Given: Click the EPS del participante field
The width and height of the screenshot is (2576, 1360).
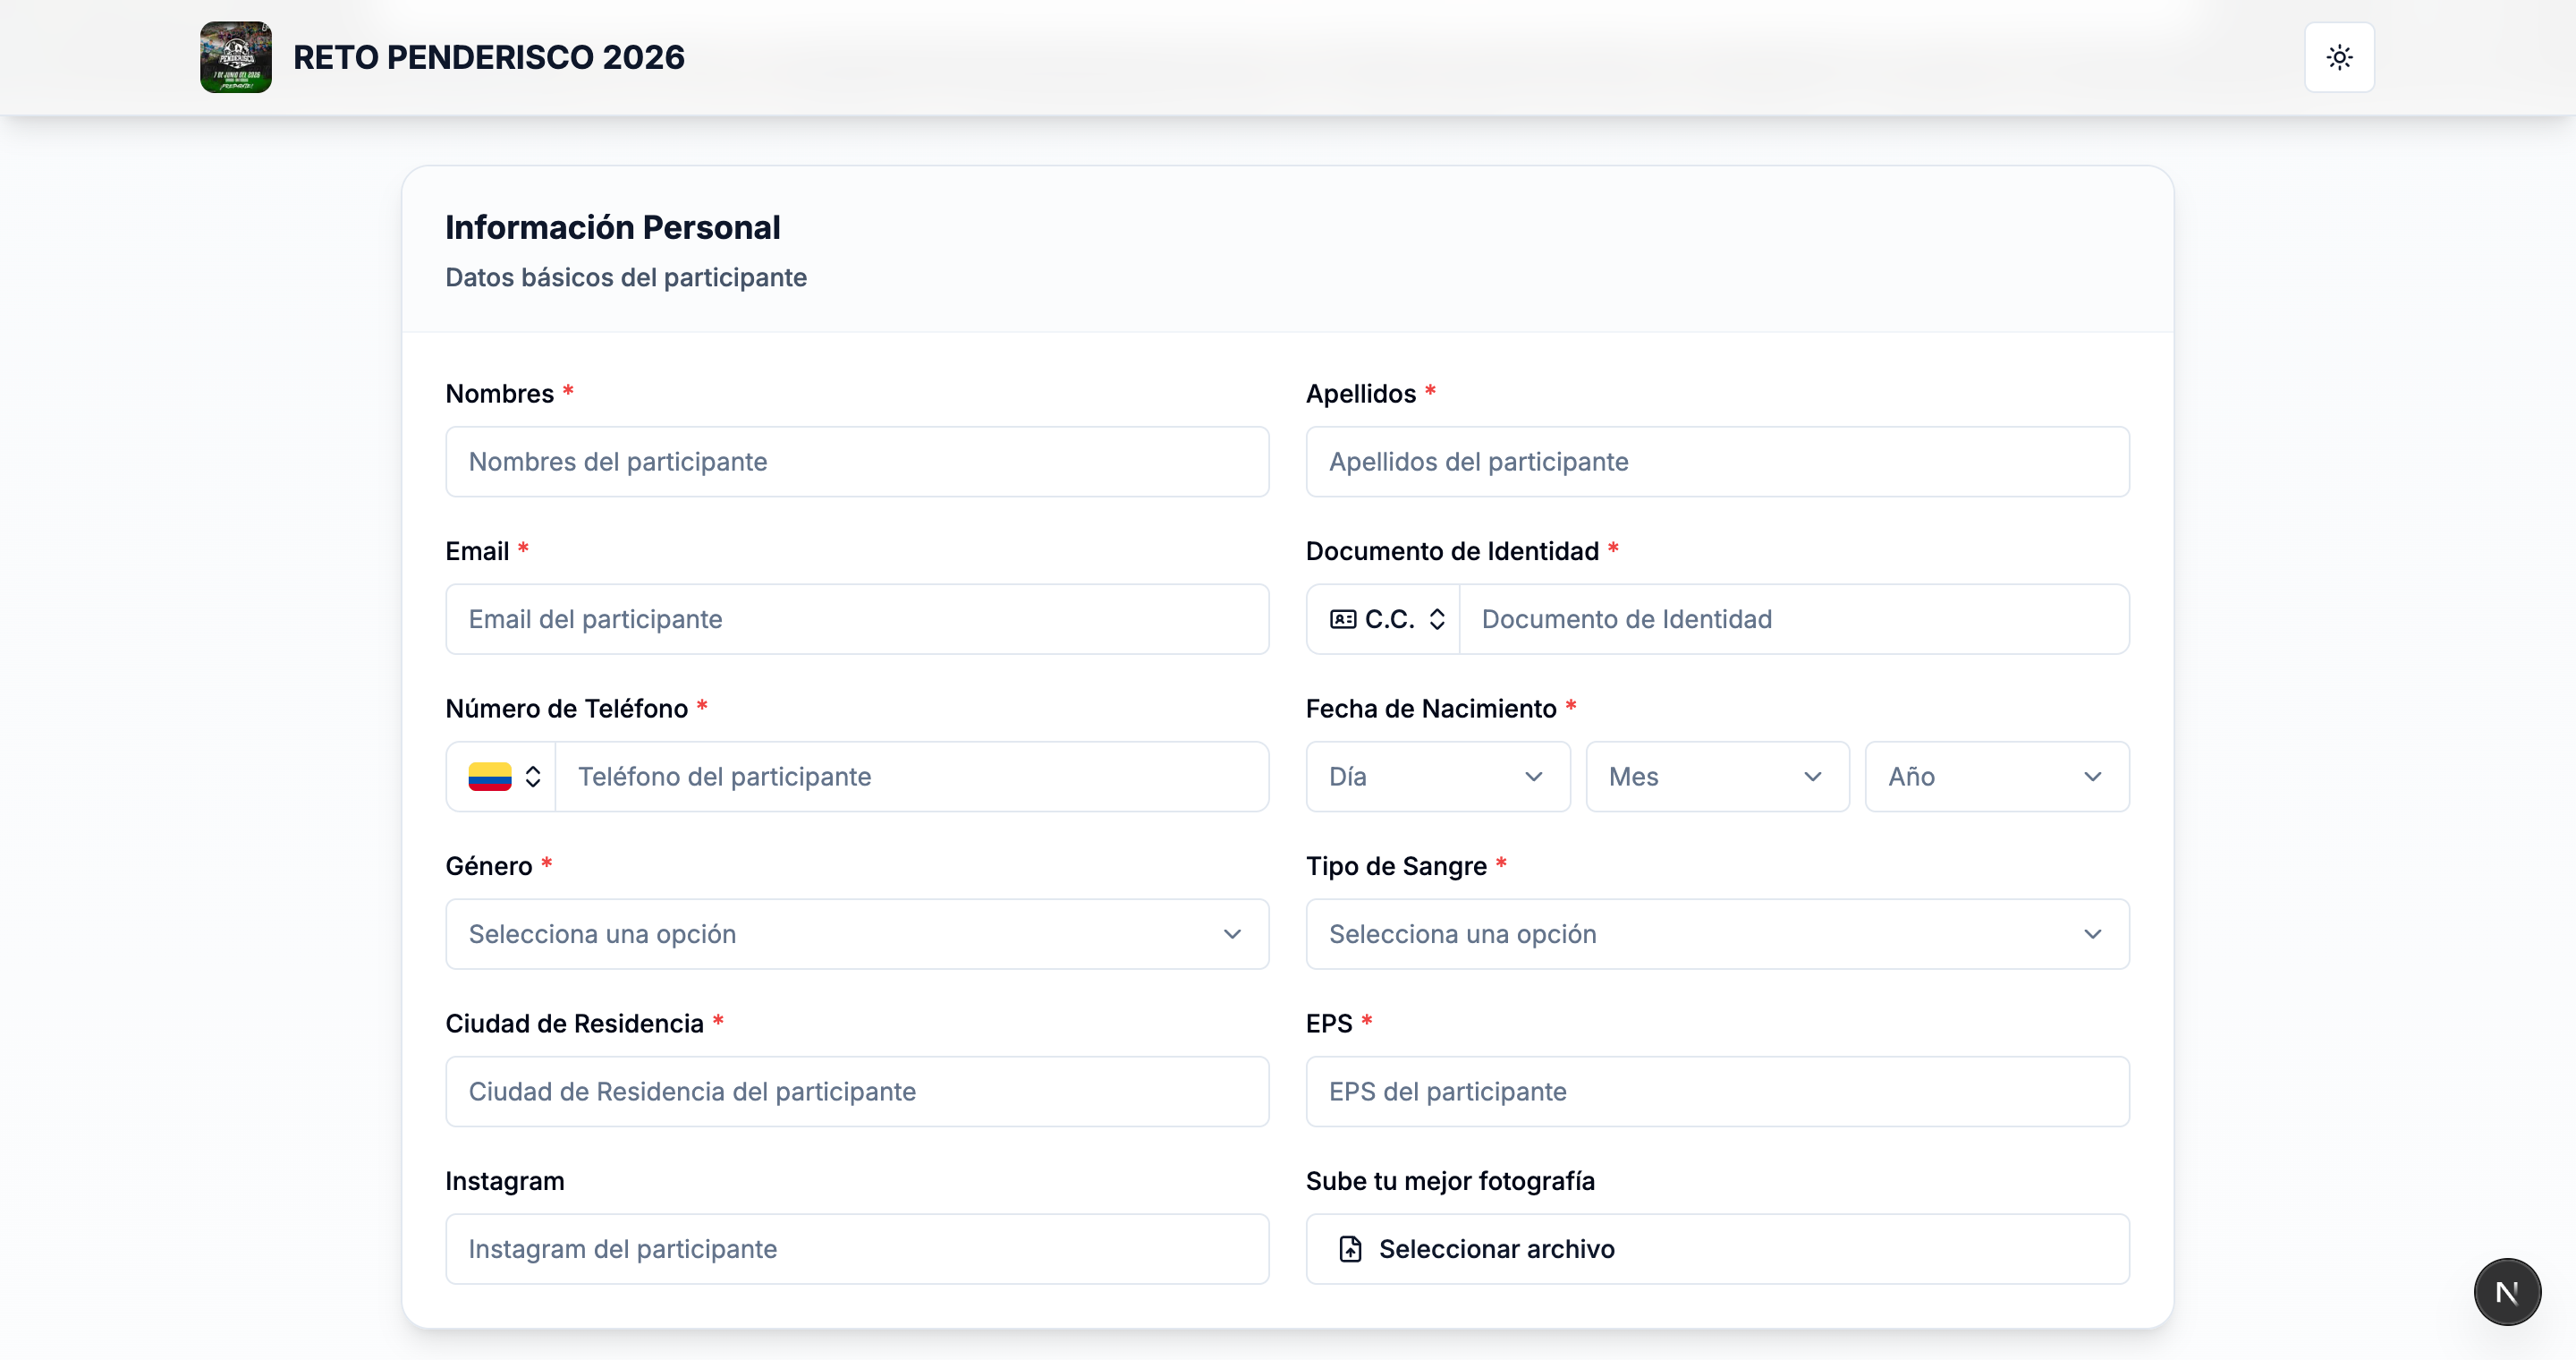Looking at the screenshot, I should coord(1716,1092).
